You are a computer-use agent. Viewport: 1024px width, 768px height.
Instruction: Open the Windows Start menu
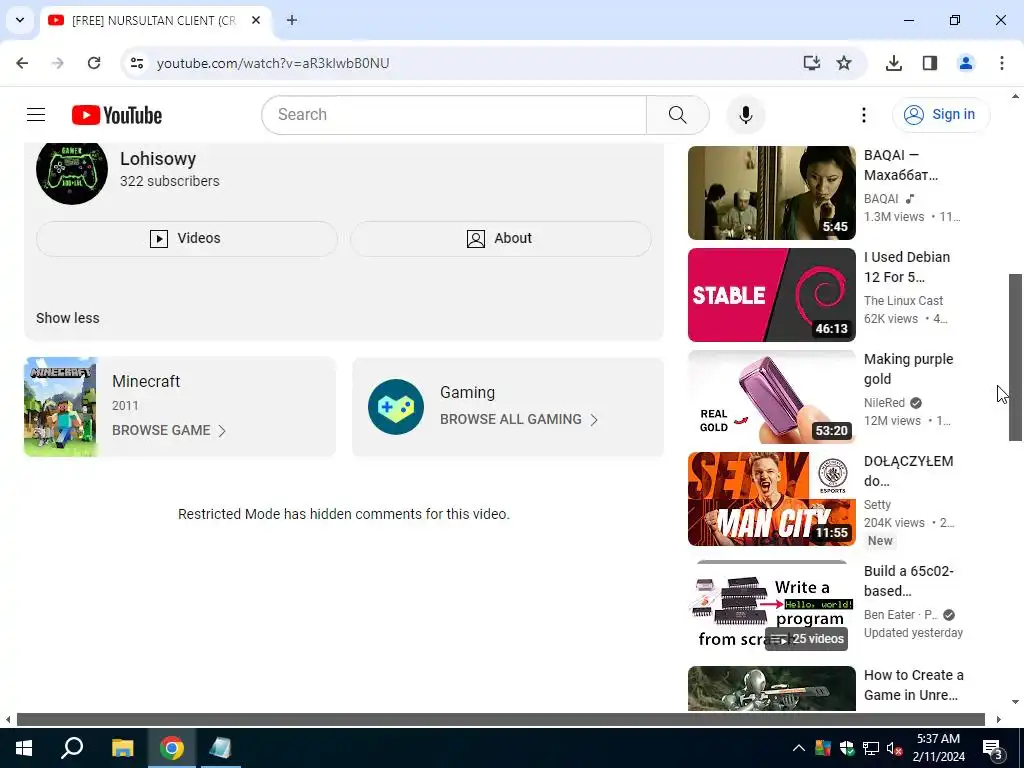click(24, 748)
